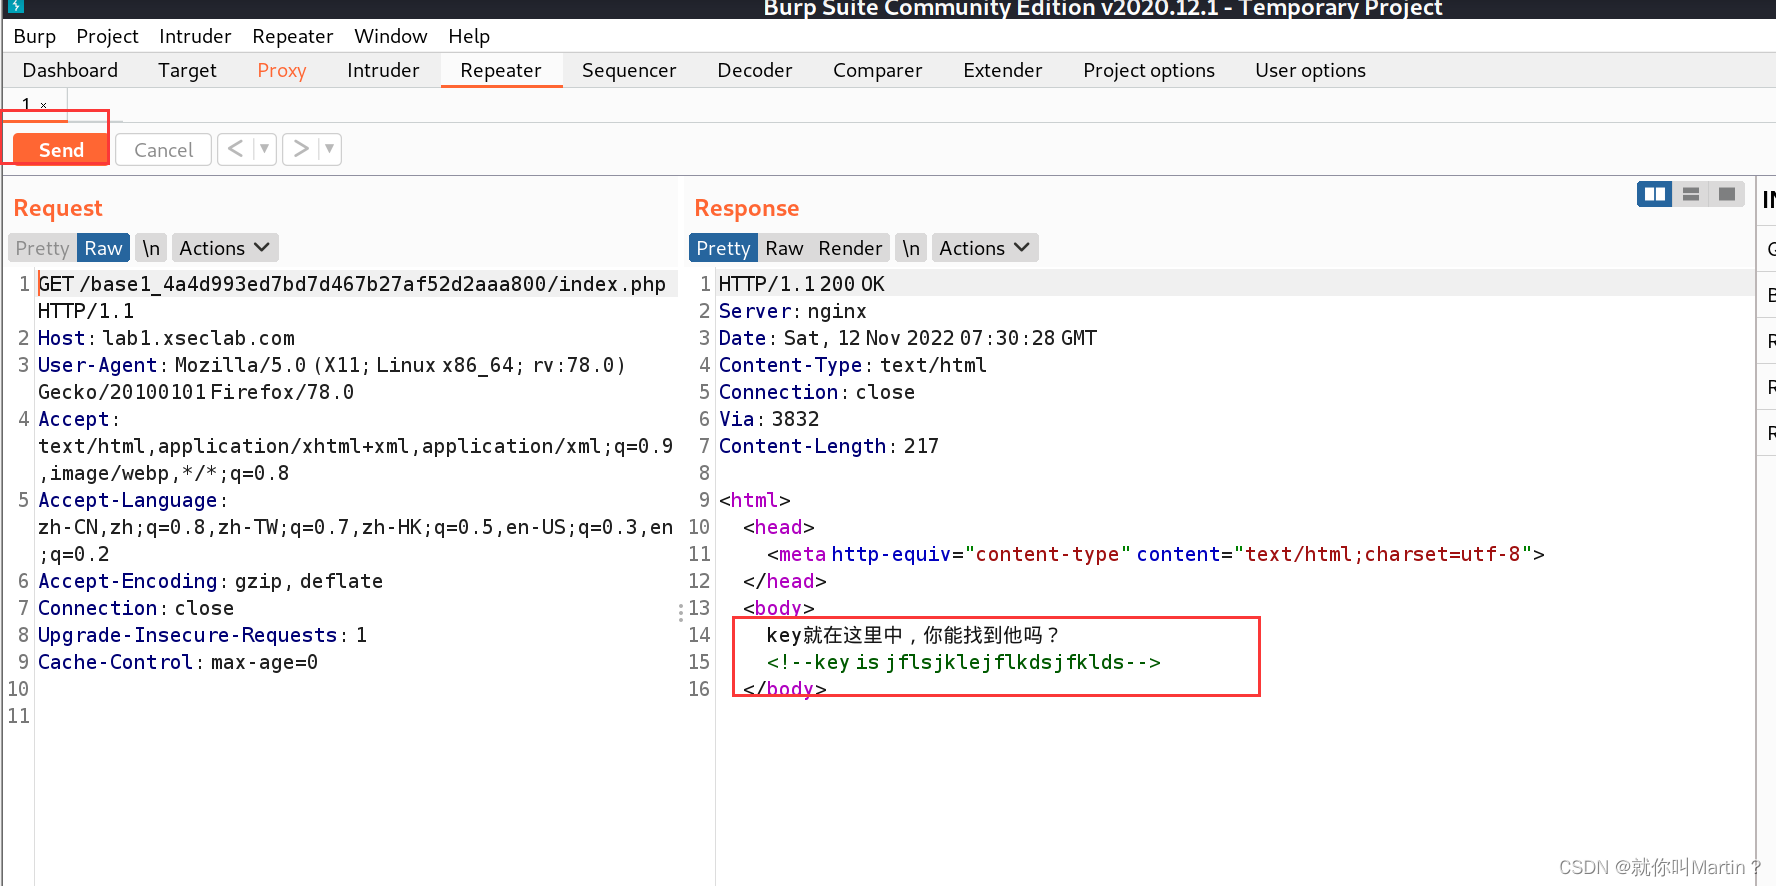Select the Repeater tool tab
The height and width of the screenshot is (886, 1776).
click(501, 70)
